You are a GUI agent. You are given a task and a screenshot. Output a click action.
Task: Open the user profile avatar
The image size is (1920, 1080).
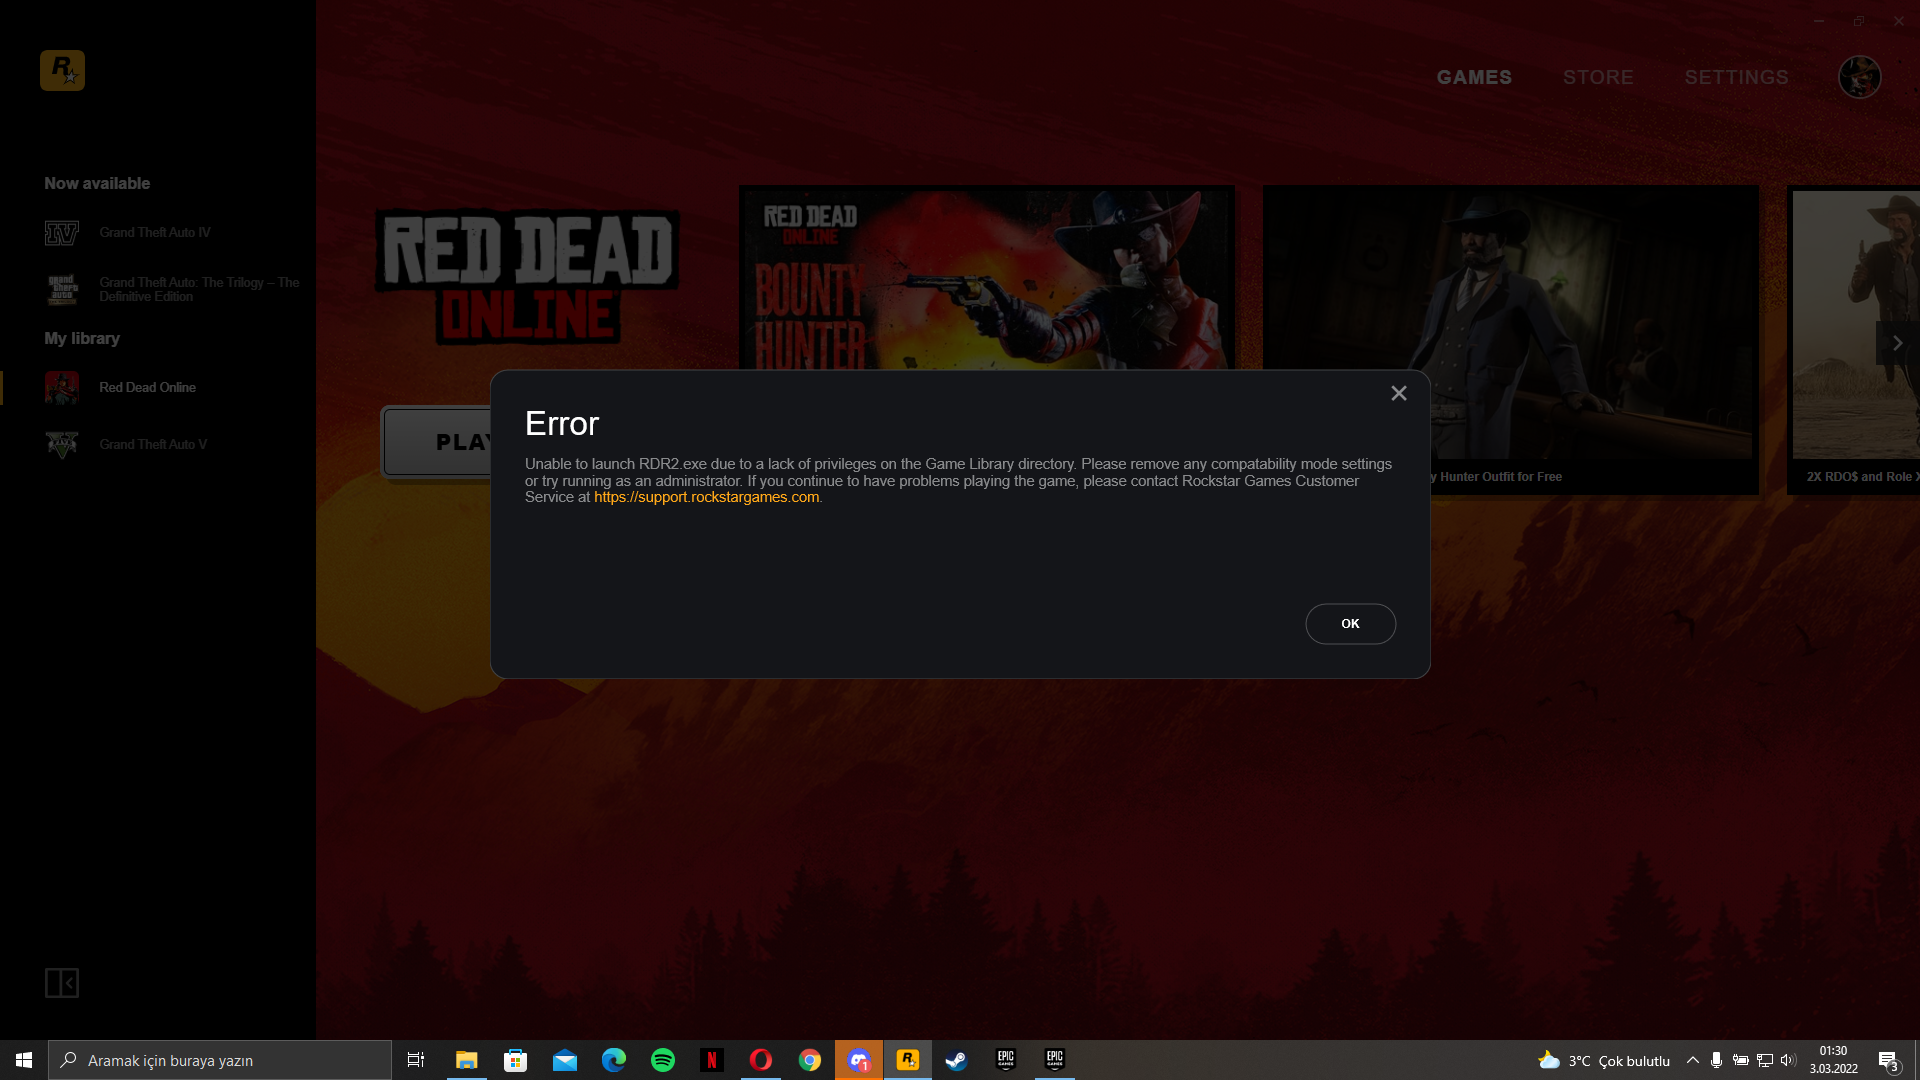[x=1859, y=77]
